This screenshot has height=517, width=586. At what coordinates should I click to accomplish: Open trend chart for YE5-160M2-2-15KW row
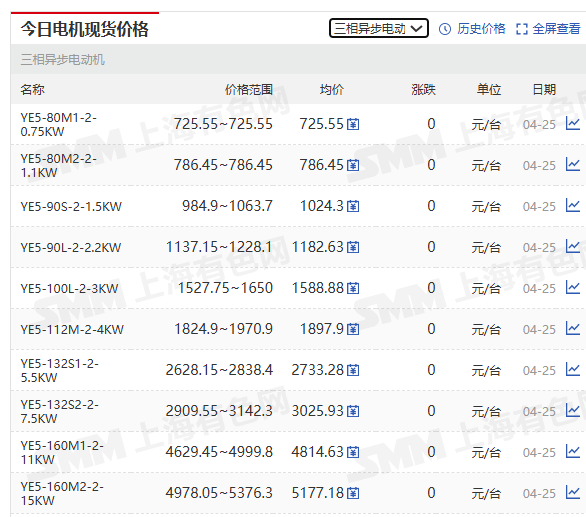(x=573, y=492)
